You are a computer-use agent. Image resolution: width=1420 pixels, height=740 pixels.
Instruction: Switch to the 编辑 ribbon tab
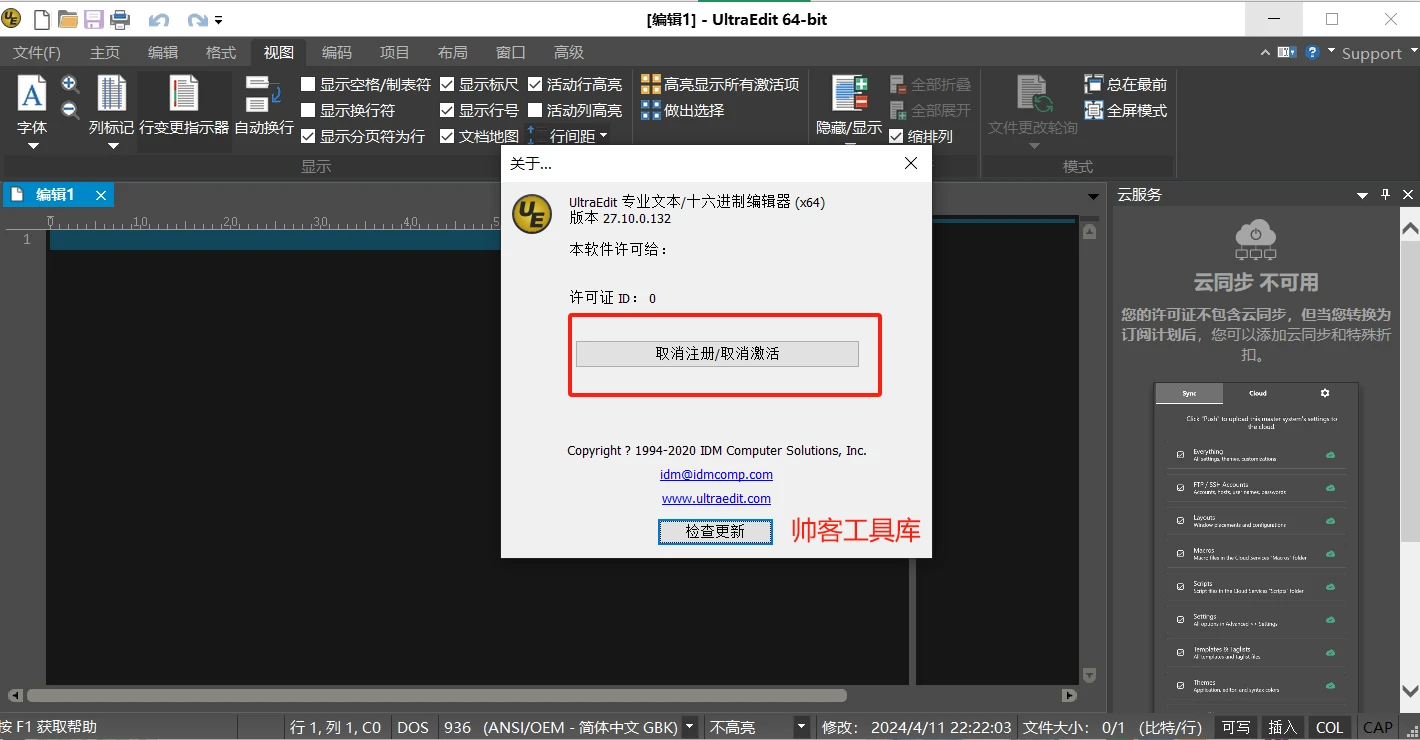coord(163,52)
